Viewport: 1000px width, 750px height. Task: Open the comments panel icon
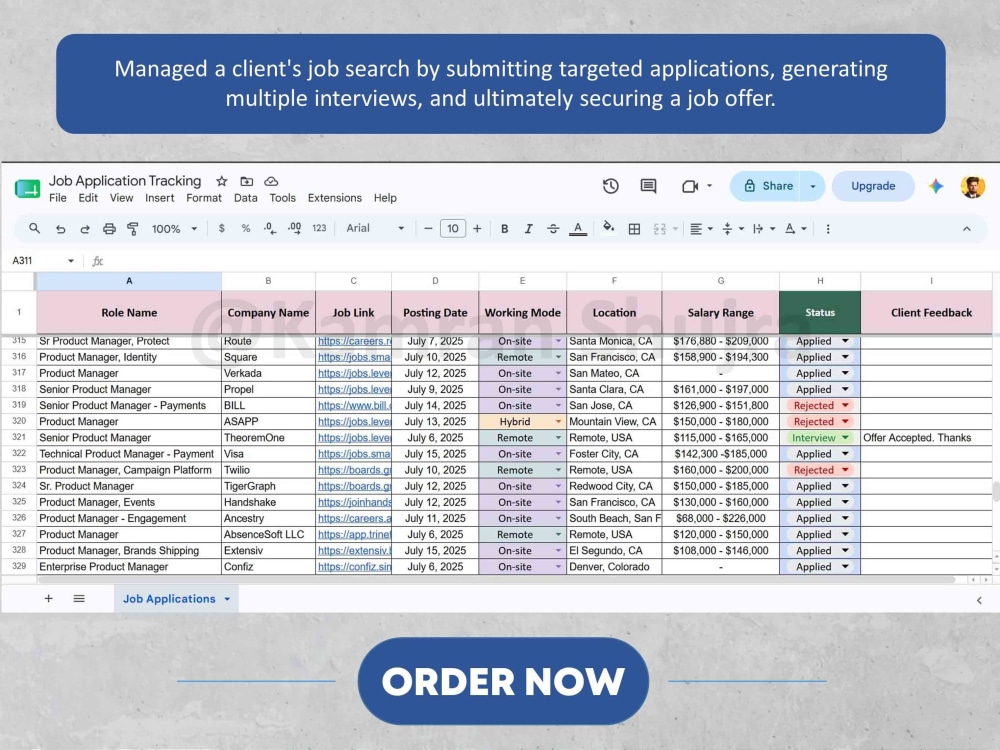(648, 186)
